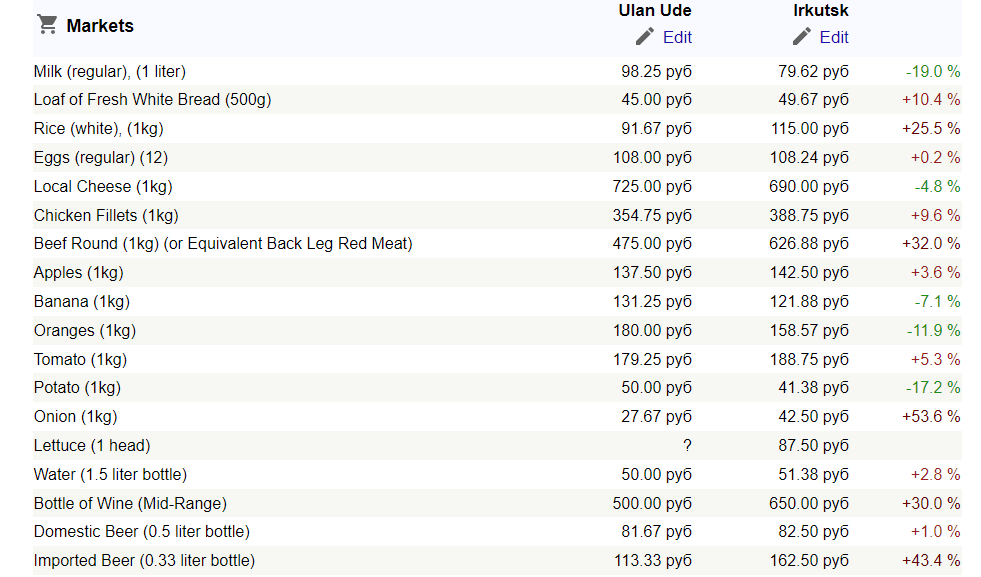Viewport: 981px width, 577px height.
Task: Click the Irkutsk column header
Action: [x=820, y=11]
